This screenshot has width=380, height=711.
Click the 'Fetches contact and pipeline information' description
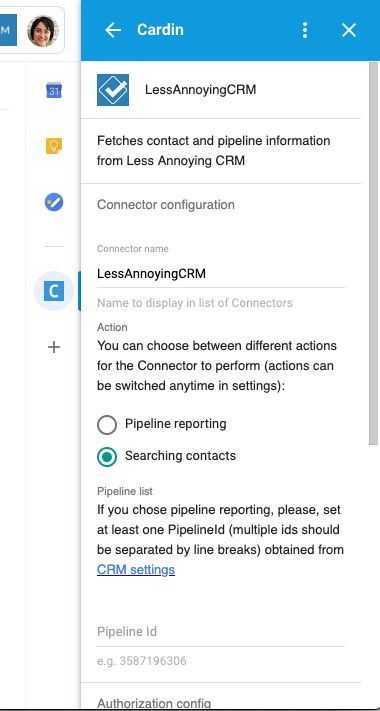(214, 151)
